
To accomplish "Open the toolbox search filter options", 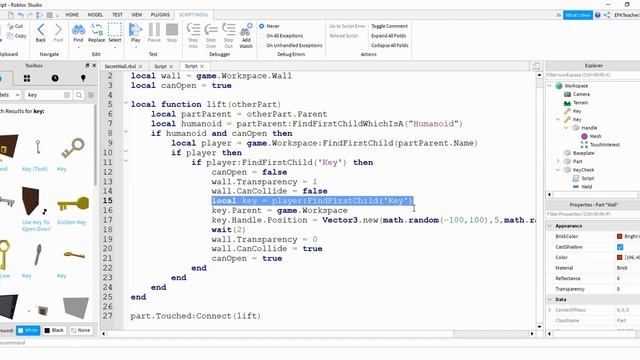I will coord(91,95).
